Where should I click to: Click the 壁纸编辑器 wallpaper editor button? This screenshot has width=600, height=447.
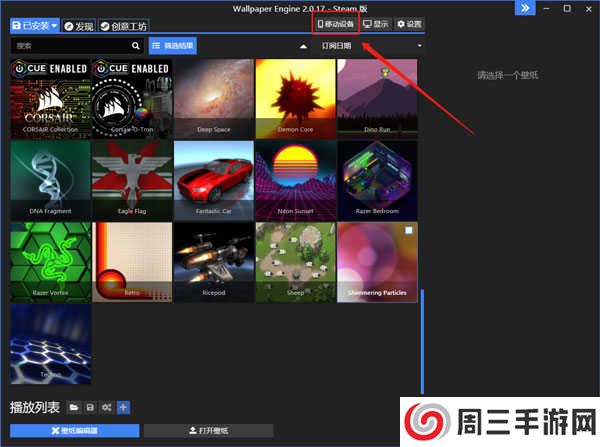tap(75, 430)
